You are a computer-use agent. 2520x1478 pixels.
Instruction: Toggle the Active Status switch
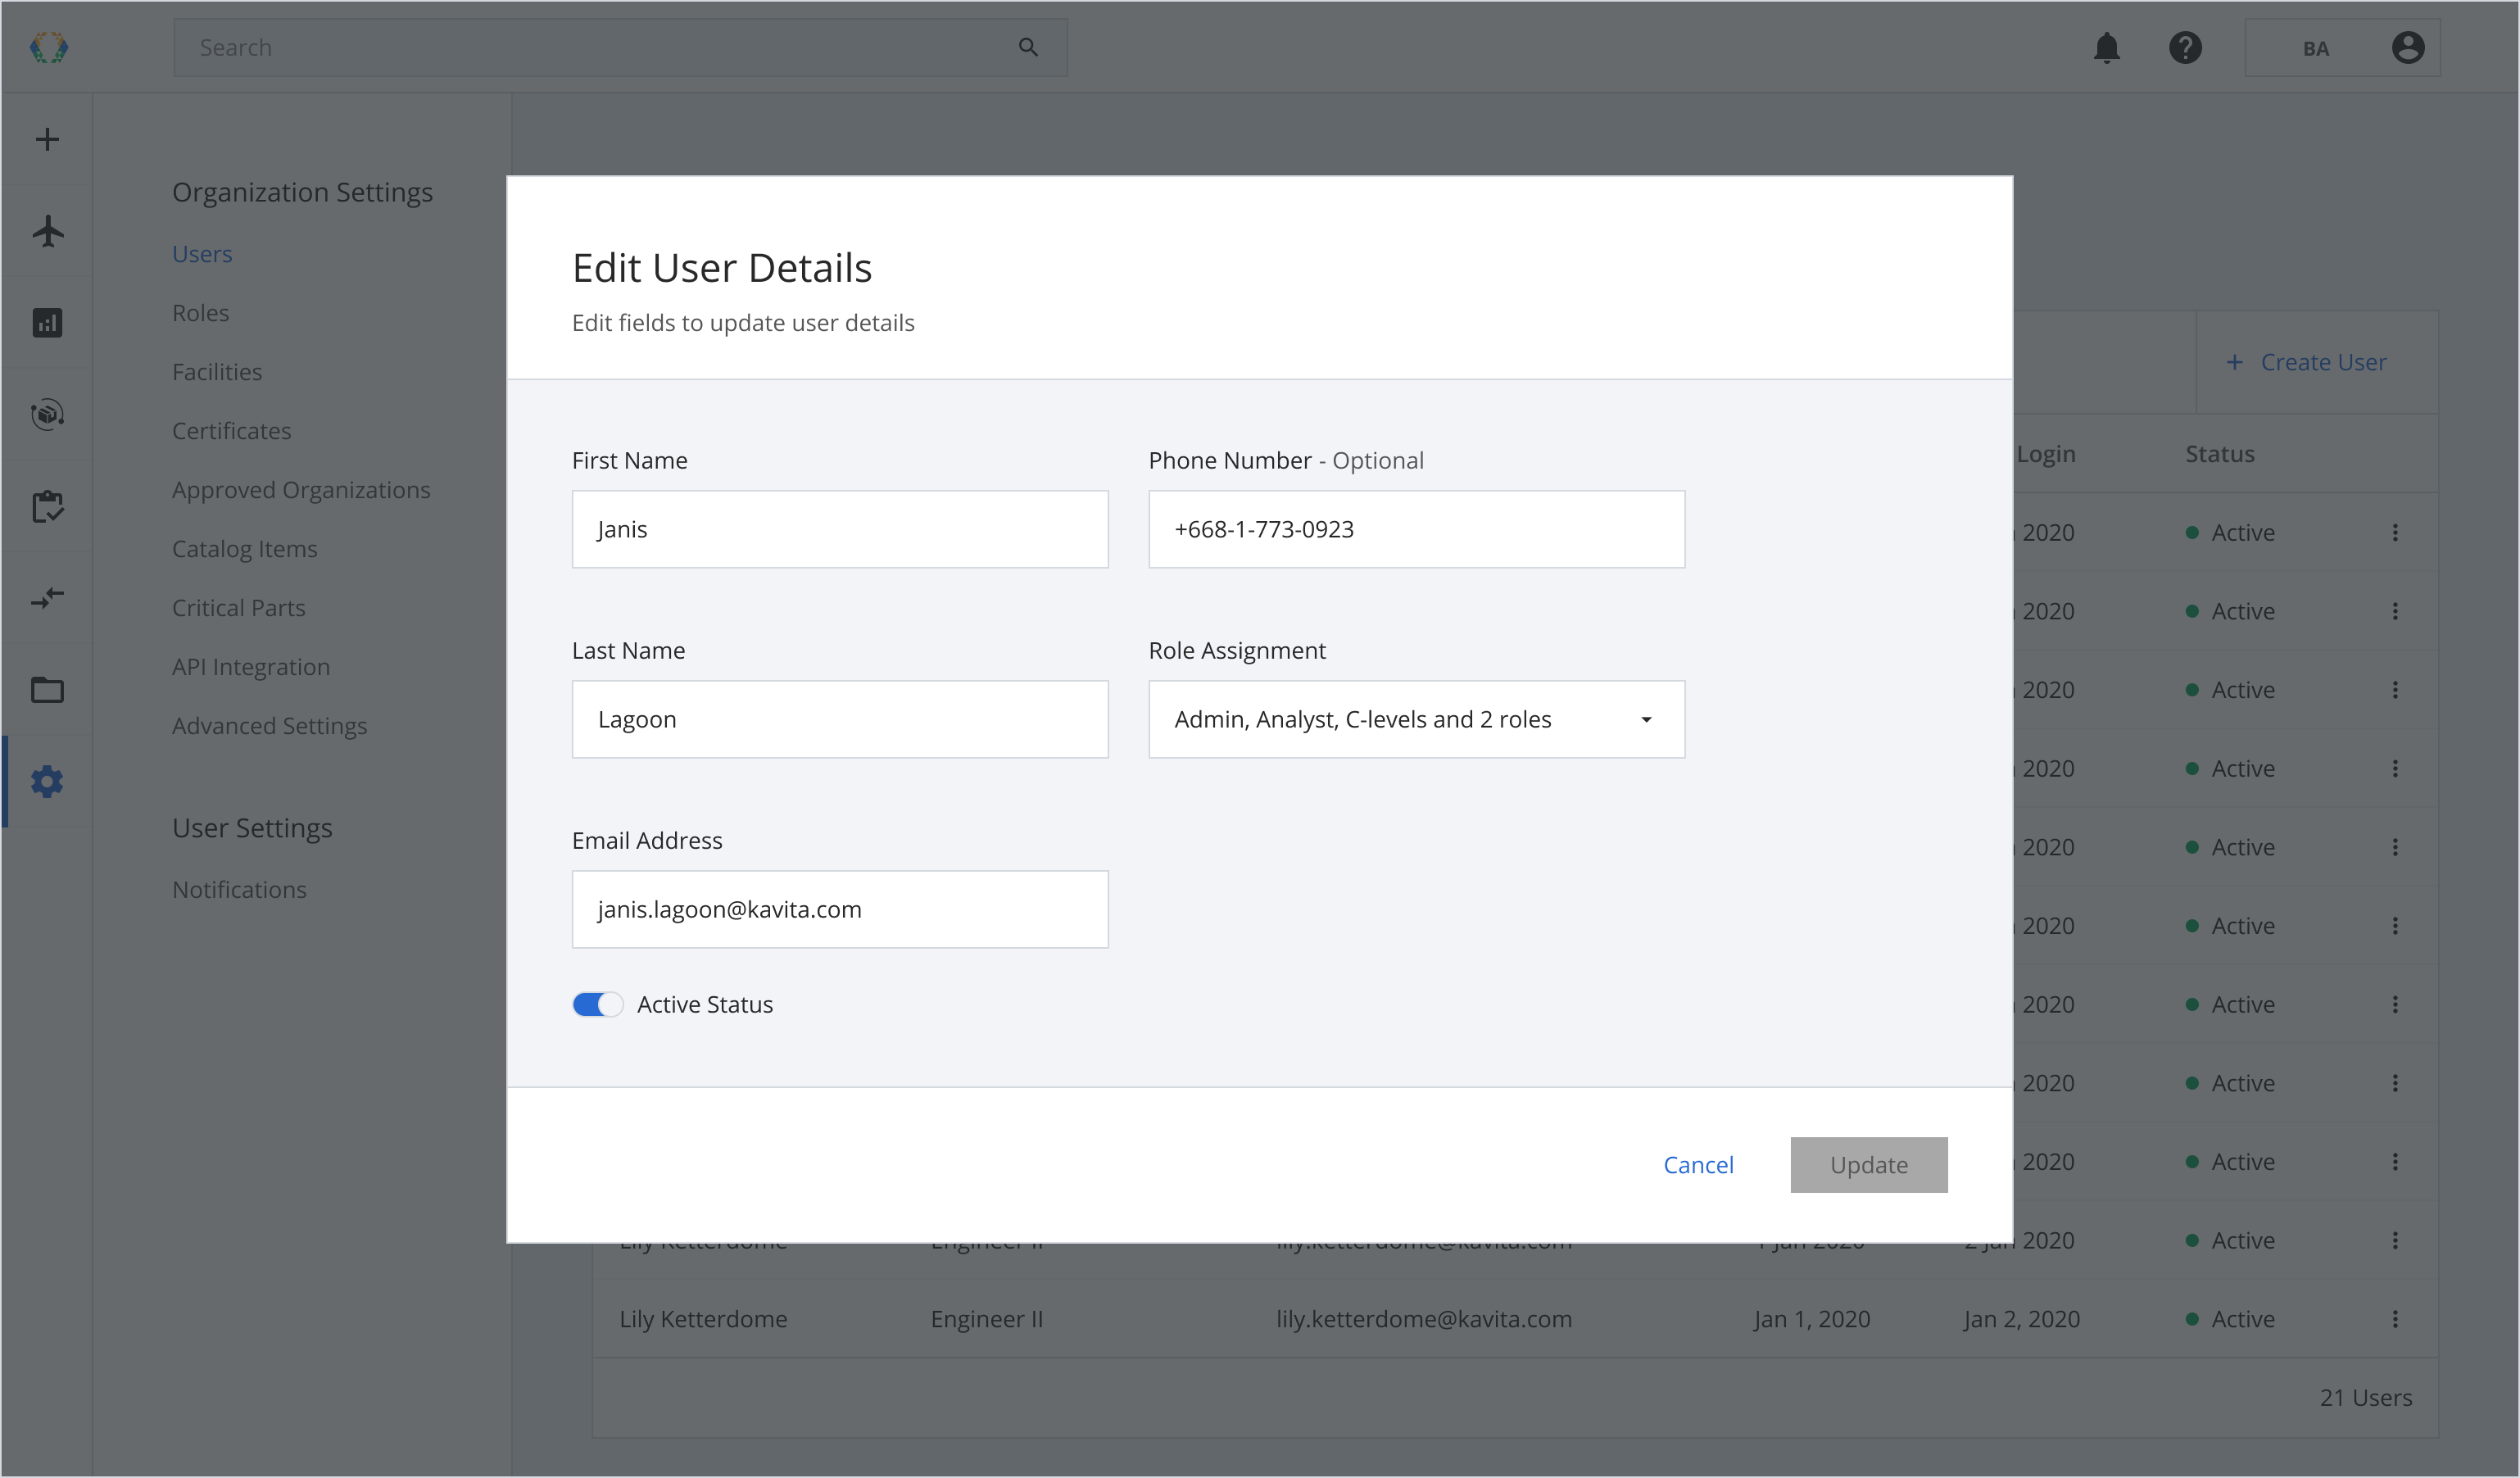point(597,1004)
